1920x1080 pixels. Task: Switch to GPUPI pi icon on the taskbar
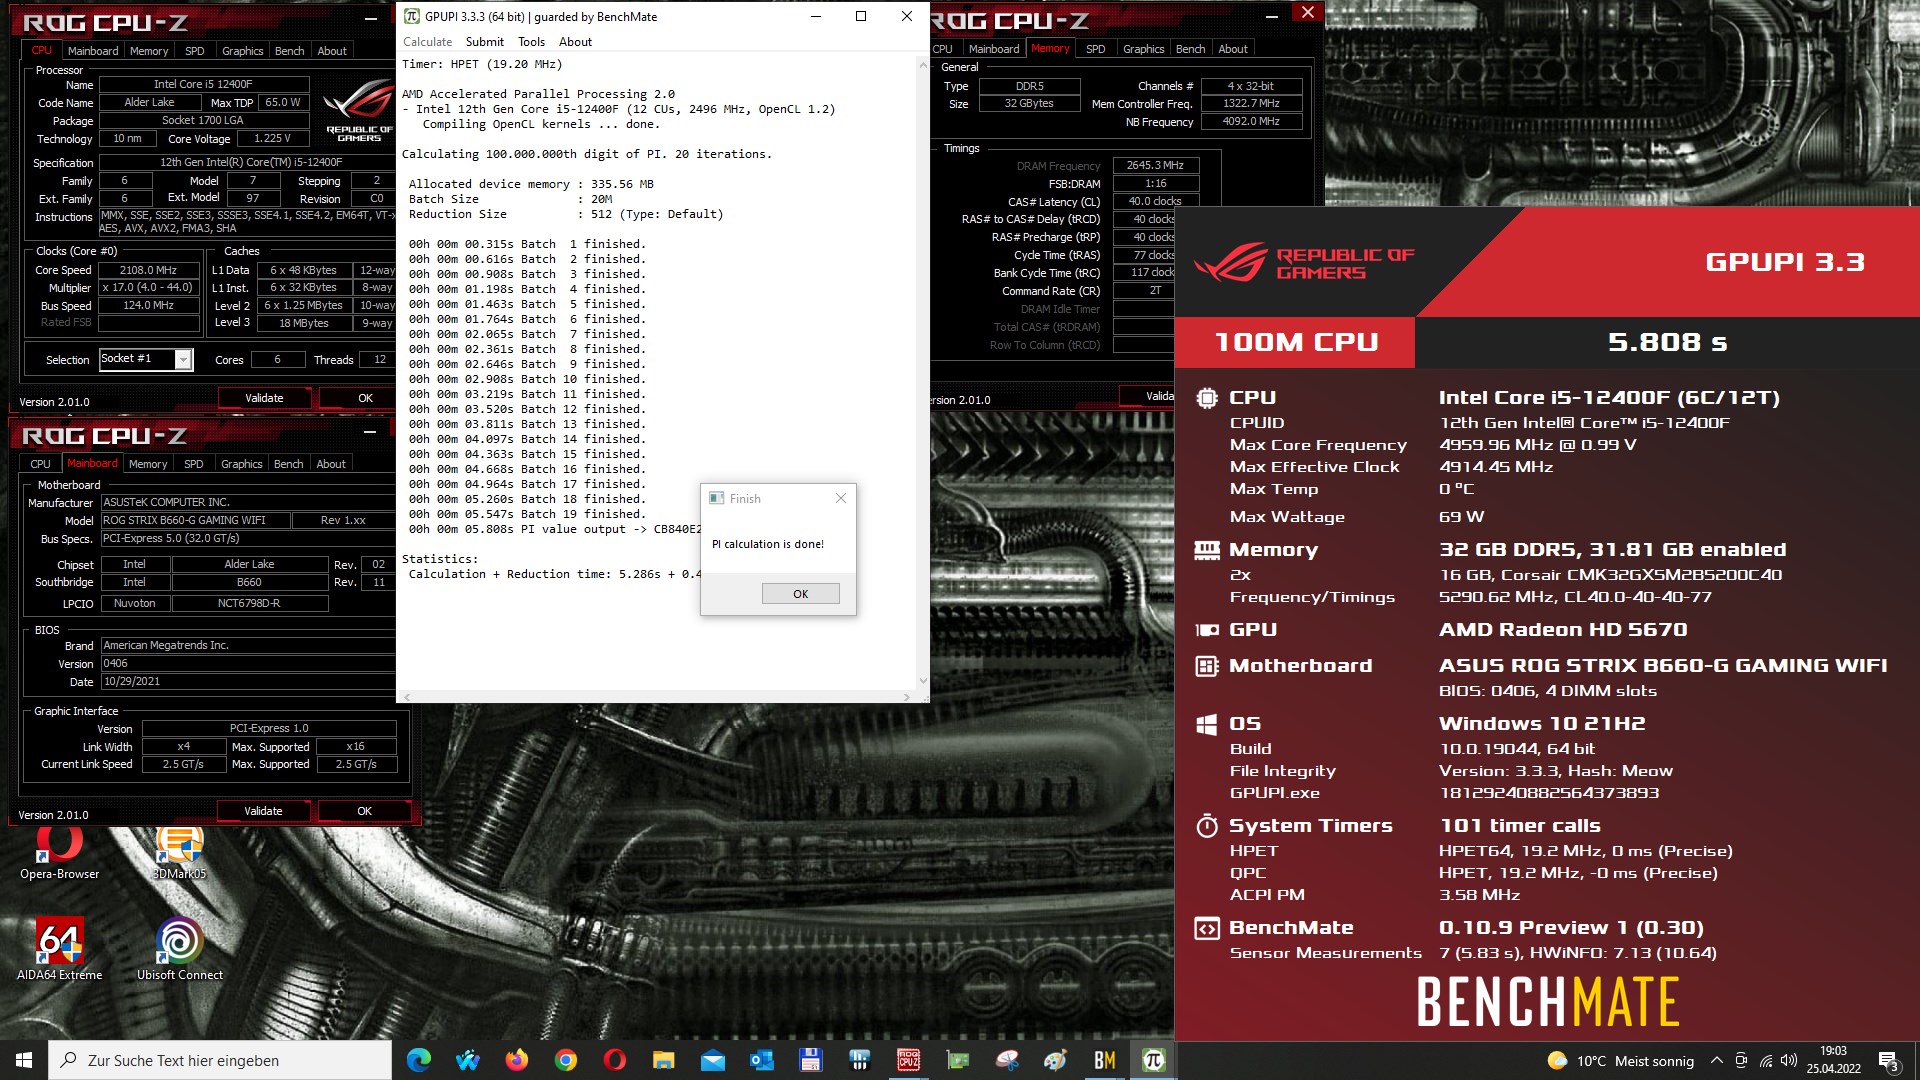coord(1153,1060)
